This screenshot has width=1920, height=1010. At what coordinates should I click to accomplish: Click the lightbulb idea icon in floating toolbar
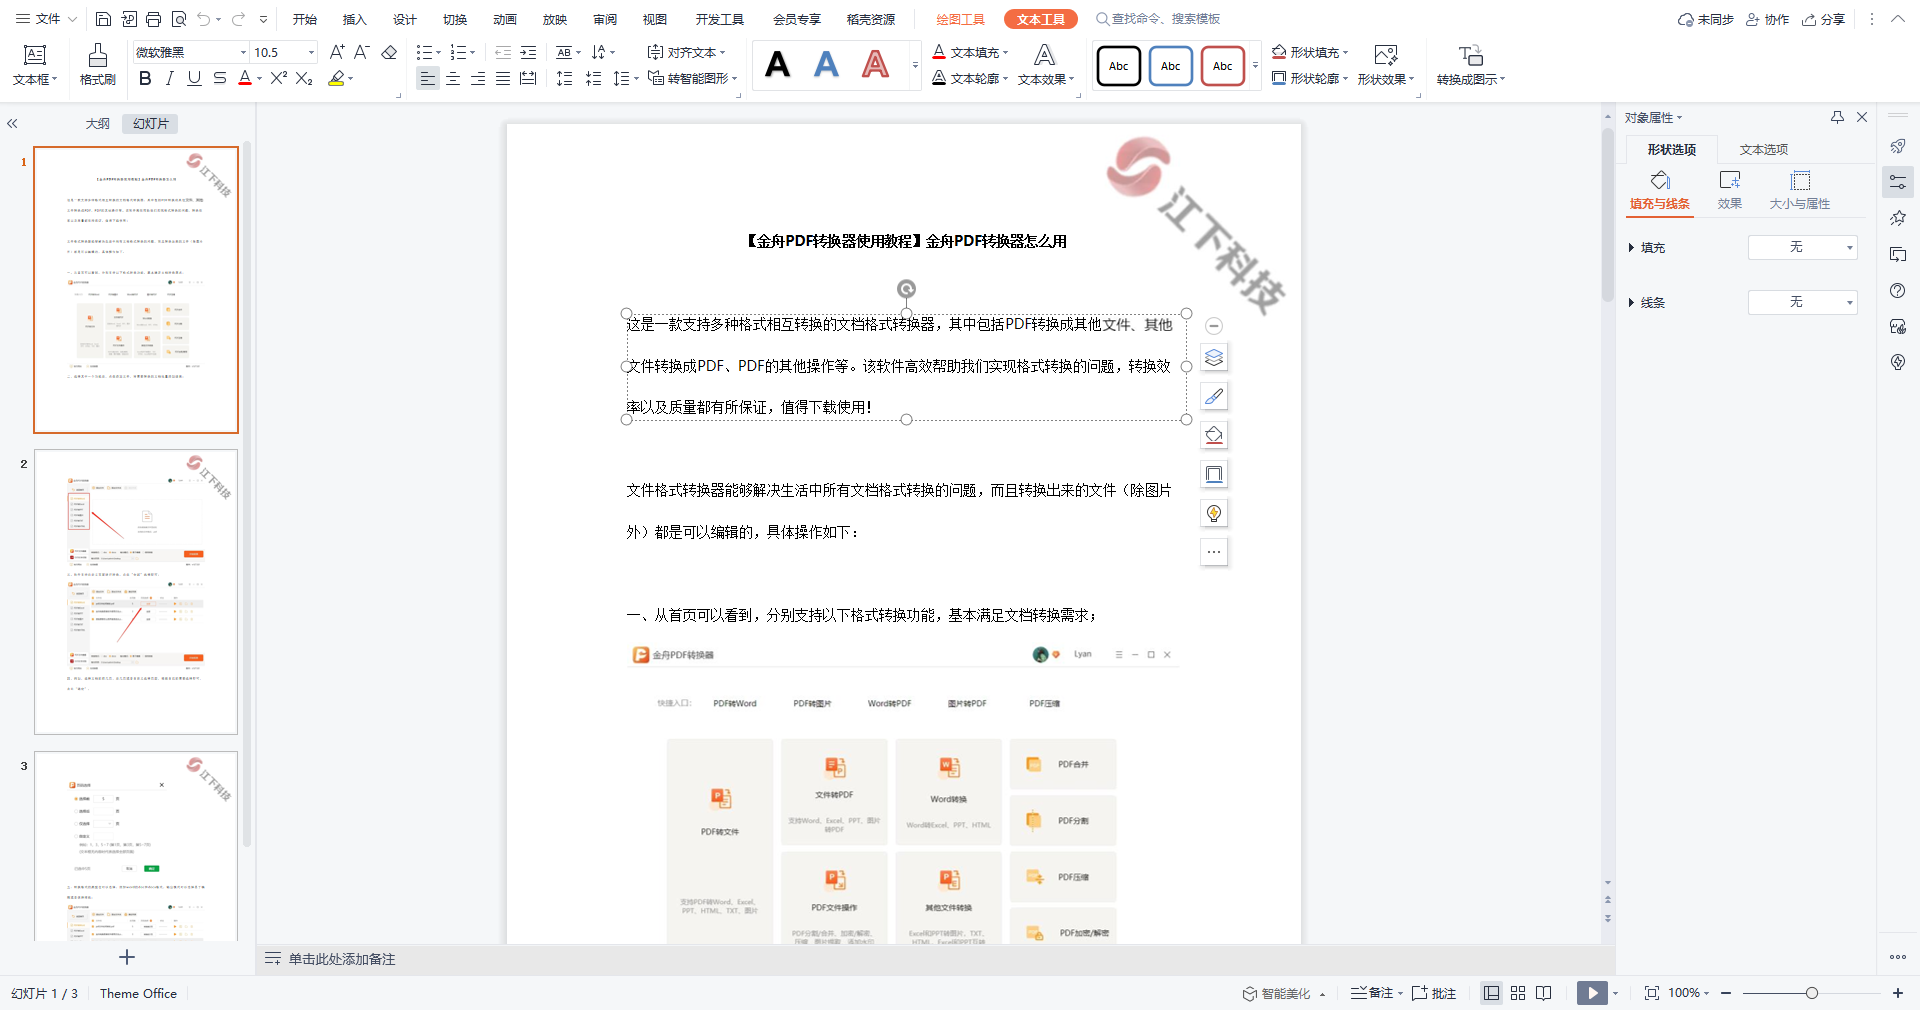tap(1214, 513)
